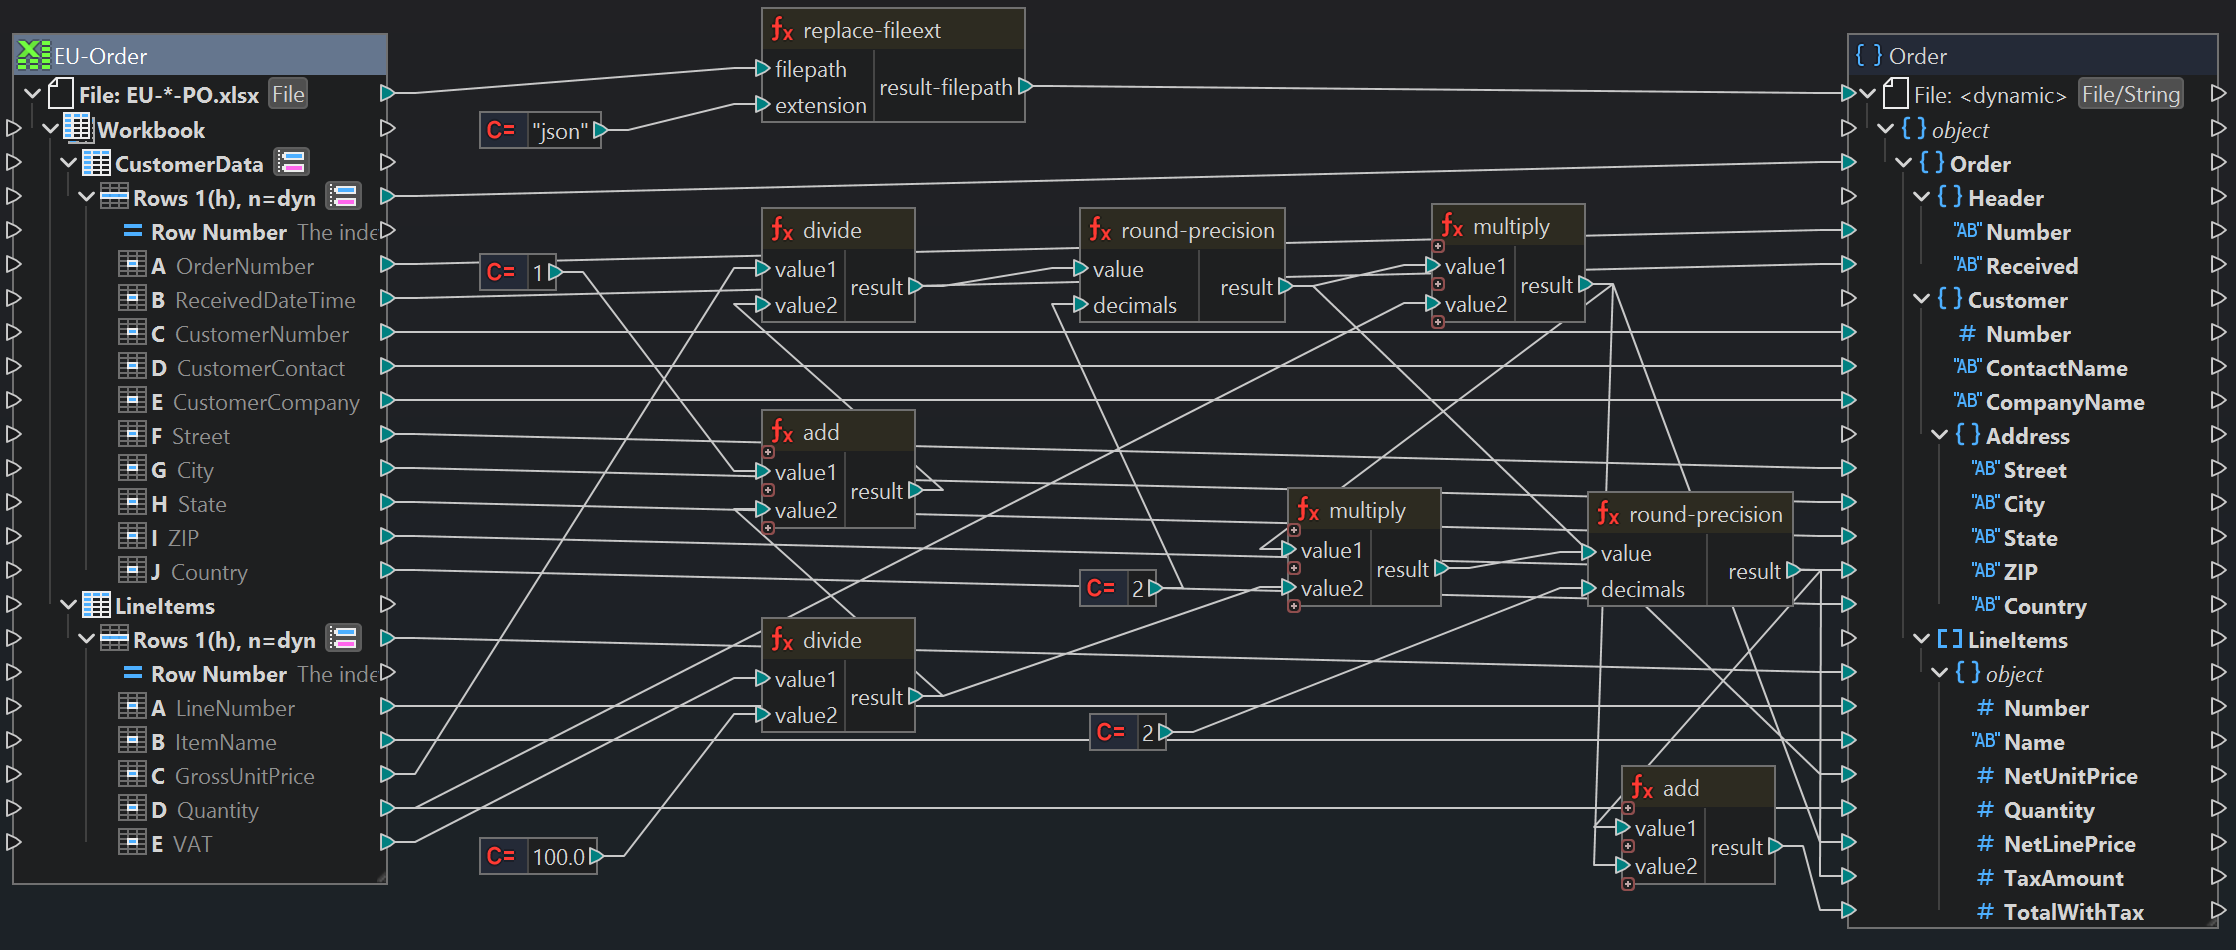Viewport: 2236px width, 950px height.
Task: Click the Excel icon in the EU-Order title
Action: click(34, 55)
